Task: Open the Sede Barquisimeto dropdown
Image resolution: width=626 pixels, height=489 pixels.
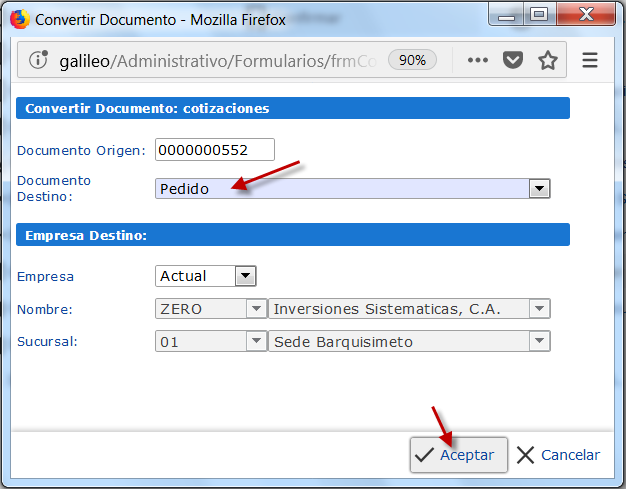Action: 410,341
